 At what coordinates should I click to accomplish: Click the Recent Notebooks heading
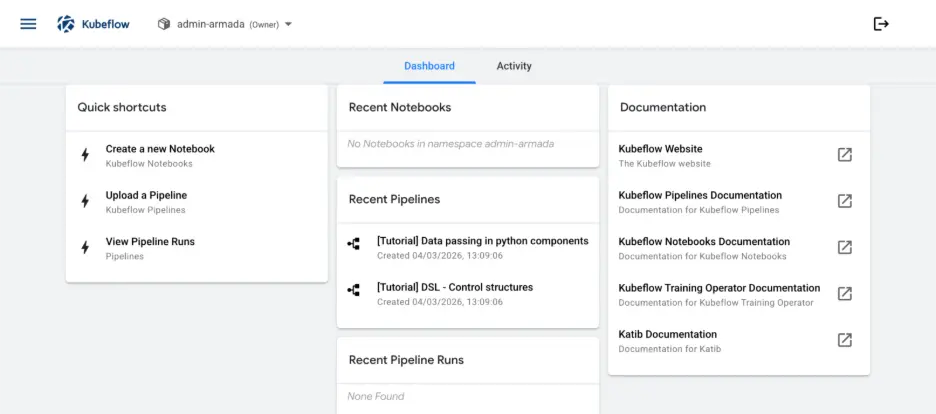[400, 107]
